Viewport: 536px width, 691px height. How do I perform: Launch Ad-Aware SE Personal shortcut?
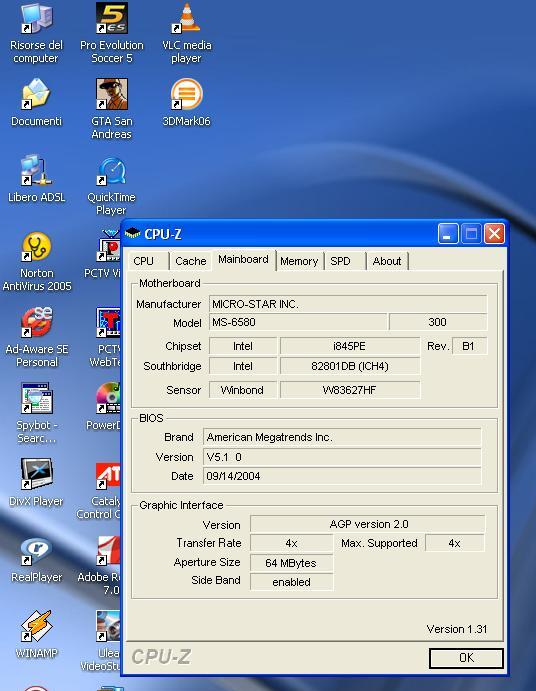click(x=36, y=323)
